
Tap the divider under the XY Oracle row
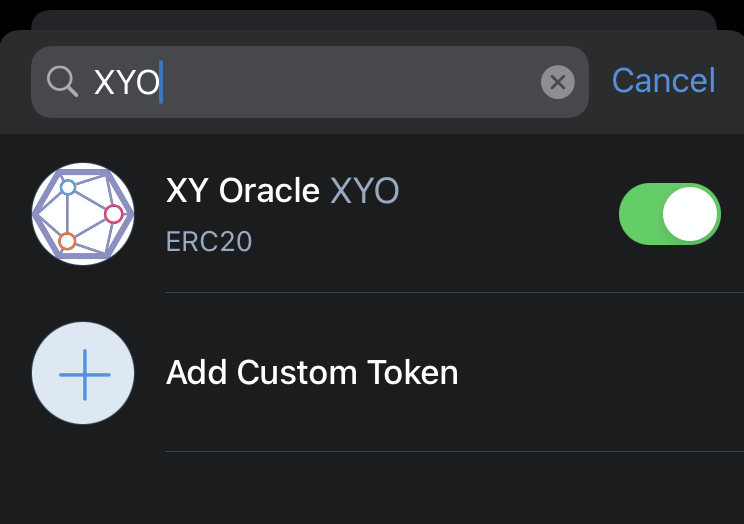coord(454,293)
